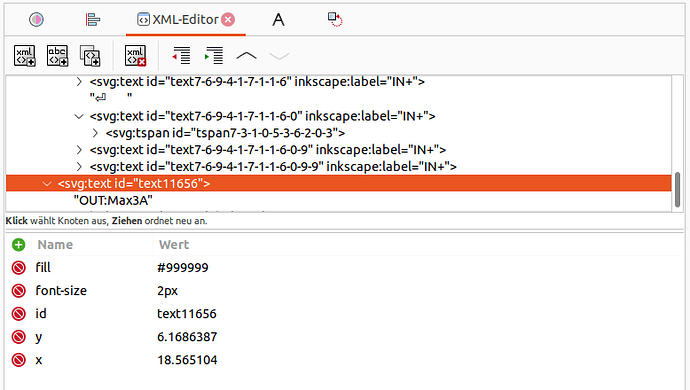
Task: Select the svg:text text7-6-9-4-1-7-1-1-6-0-9-9 row
Action: (339, 167)
